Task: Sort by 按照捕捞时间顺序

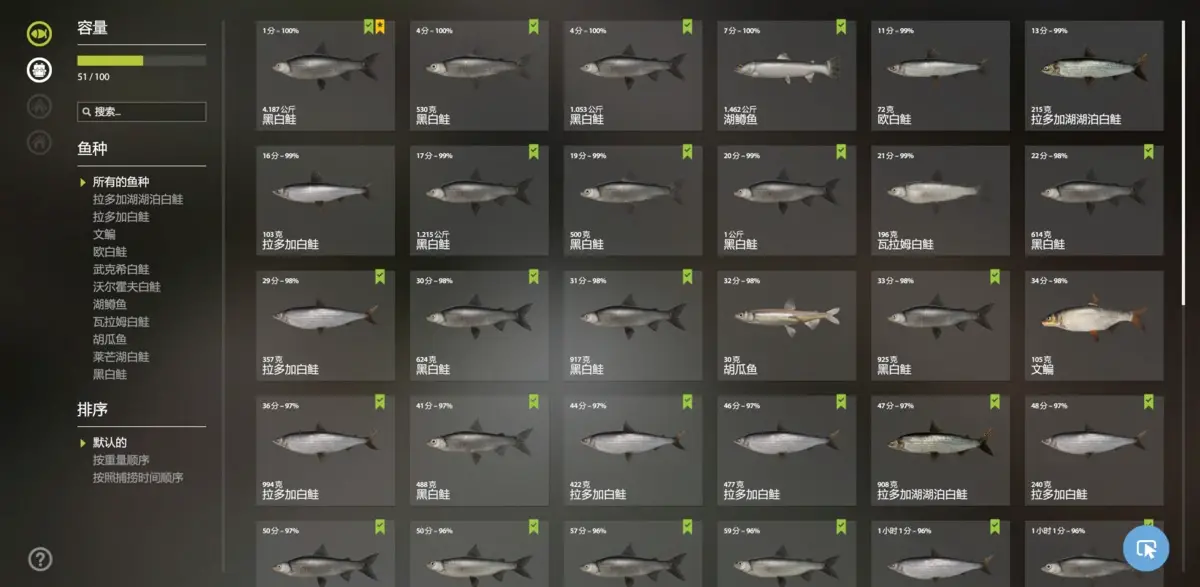Action: tap(138, 478)
